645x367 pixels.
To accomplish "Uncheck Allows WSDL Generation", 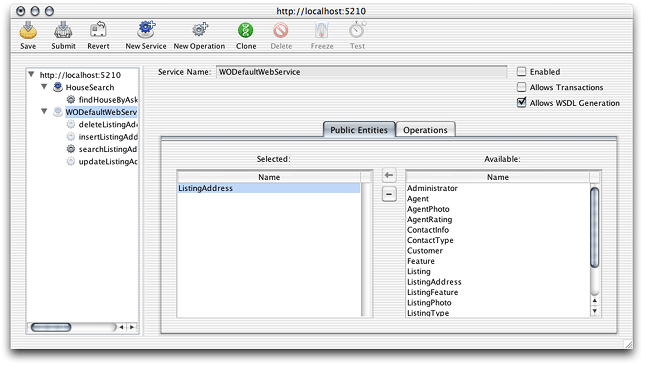I will pyautogui.click(x=521, y=102).
